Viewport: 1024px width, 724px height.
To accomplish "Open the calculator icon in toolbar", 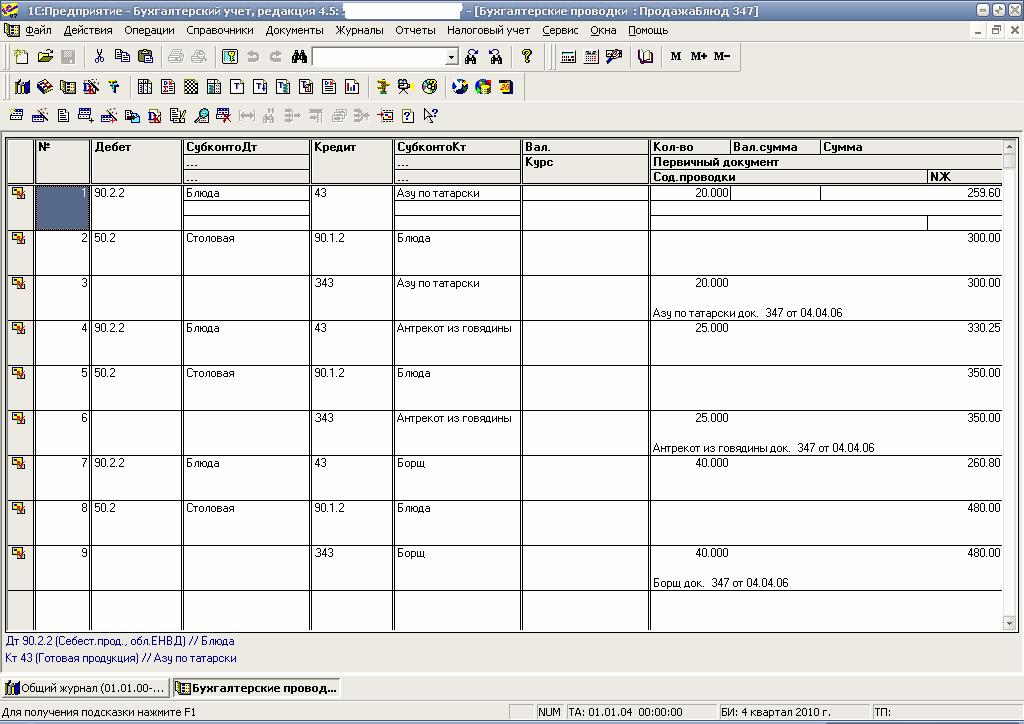I will (568, 57).
